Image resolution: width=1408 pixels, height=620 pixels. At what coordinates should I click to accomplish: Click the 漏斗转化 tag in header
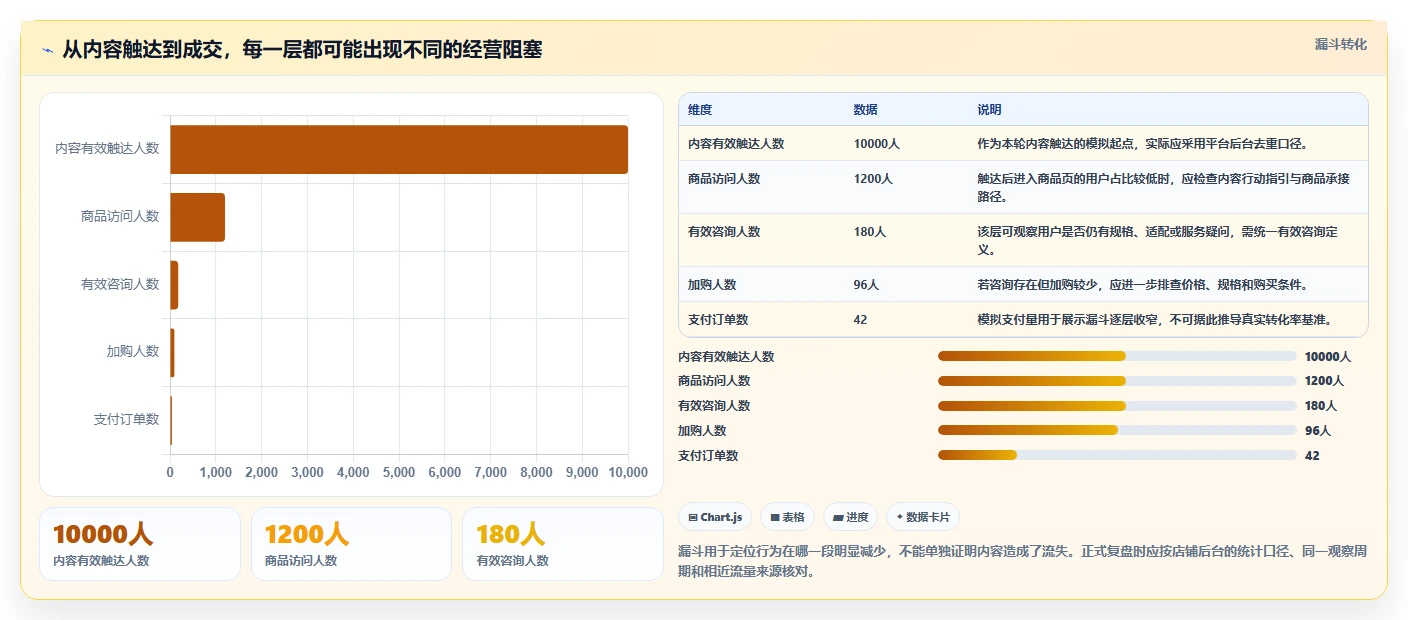click(x=1340, y=44)
